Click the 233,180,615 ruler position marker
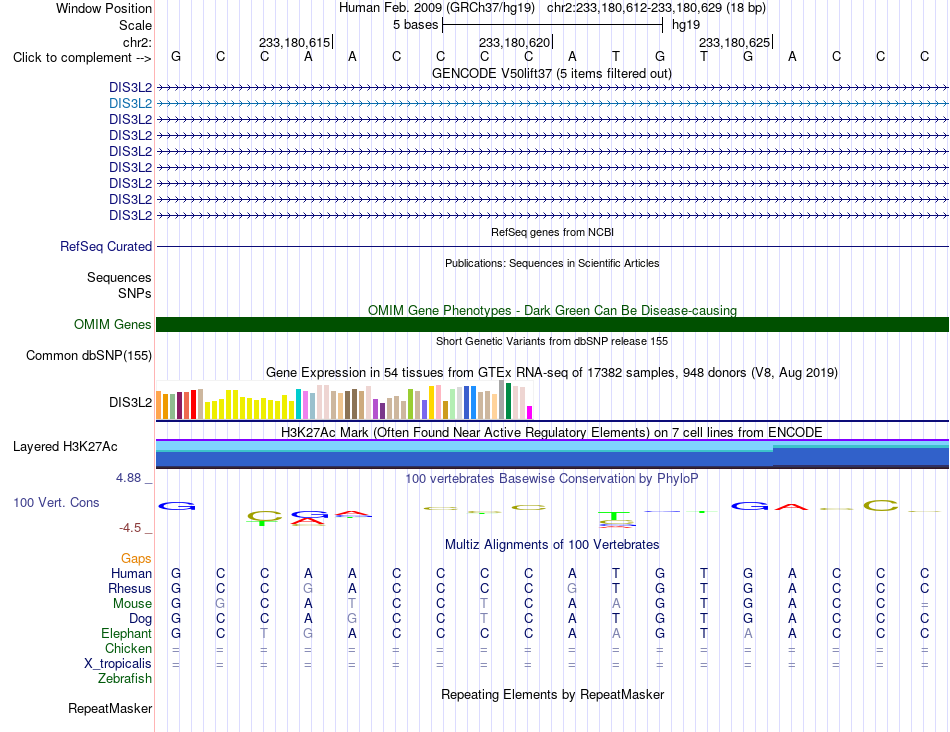The image size is (950, 732). (x=294, y=42)
